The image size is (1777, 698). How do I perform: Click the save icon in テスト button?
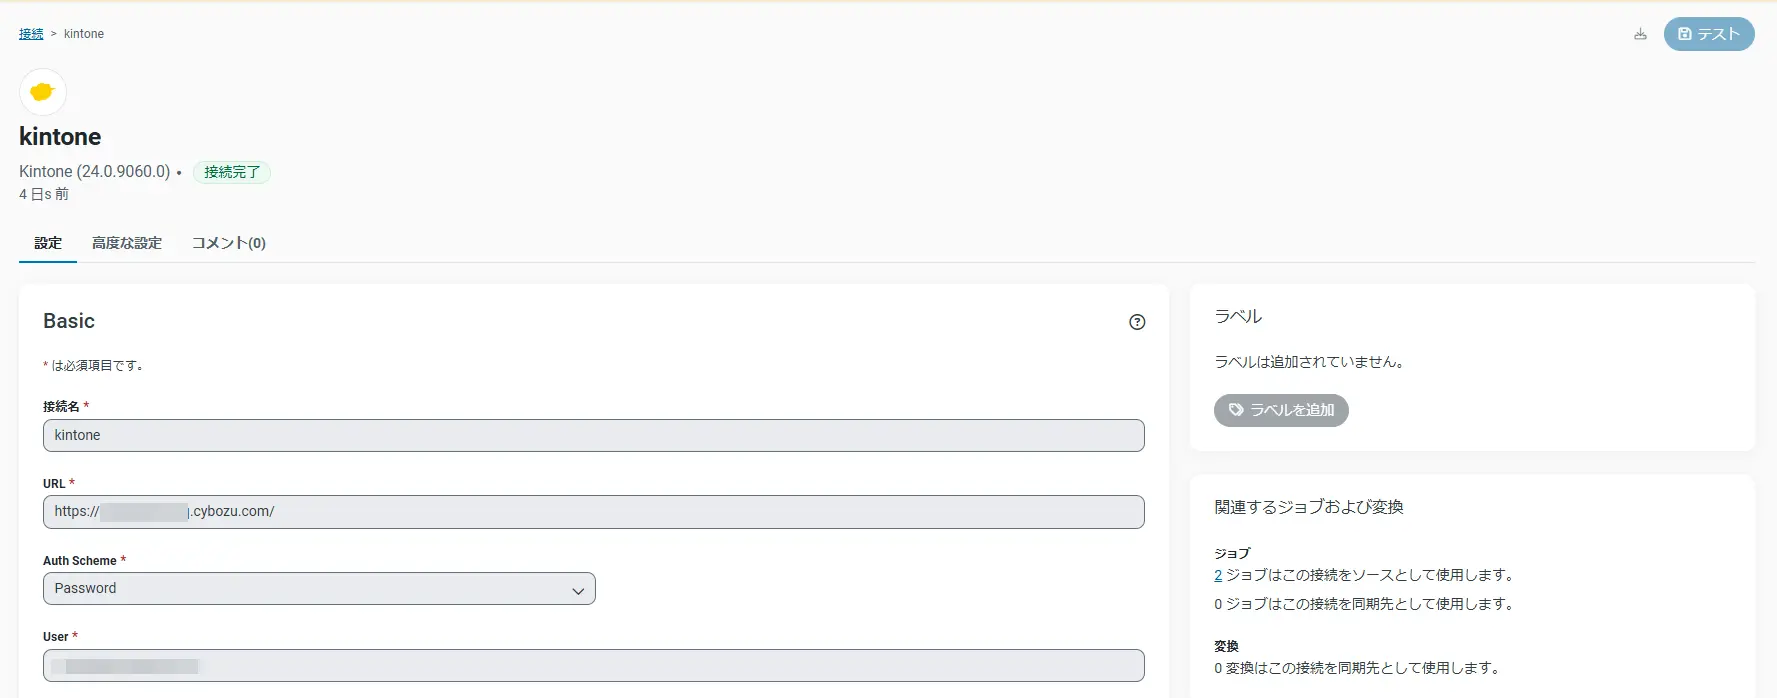[1685, 34]
